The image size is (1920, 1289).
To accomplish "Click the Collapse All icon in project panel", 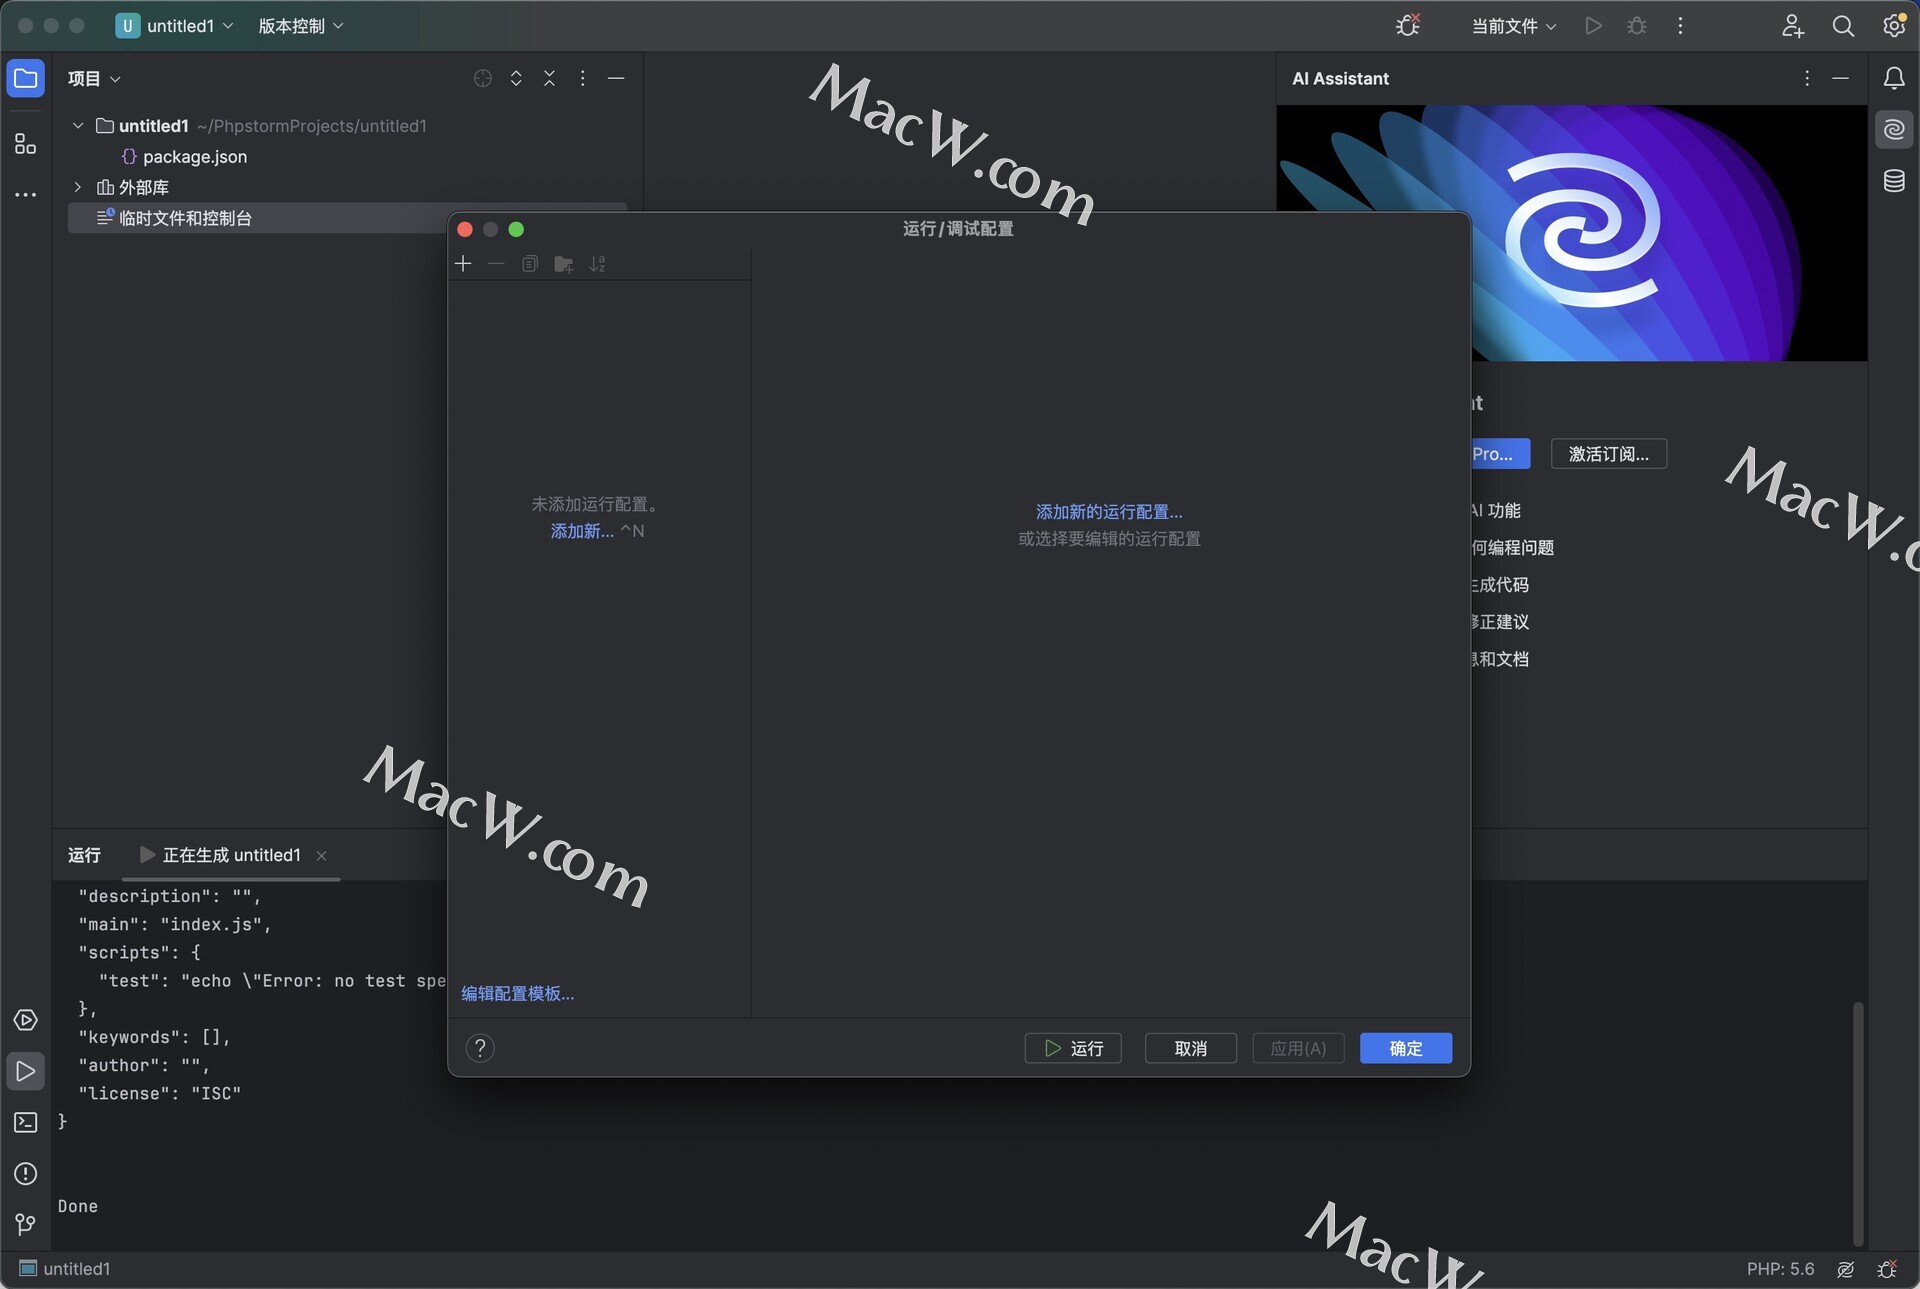I will pos(549,78).
